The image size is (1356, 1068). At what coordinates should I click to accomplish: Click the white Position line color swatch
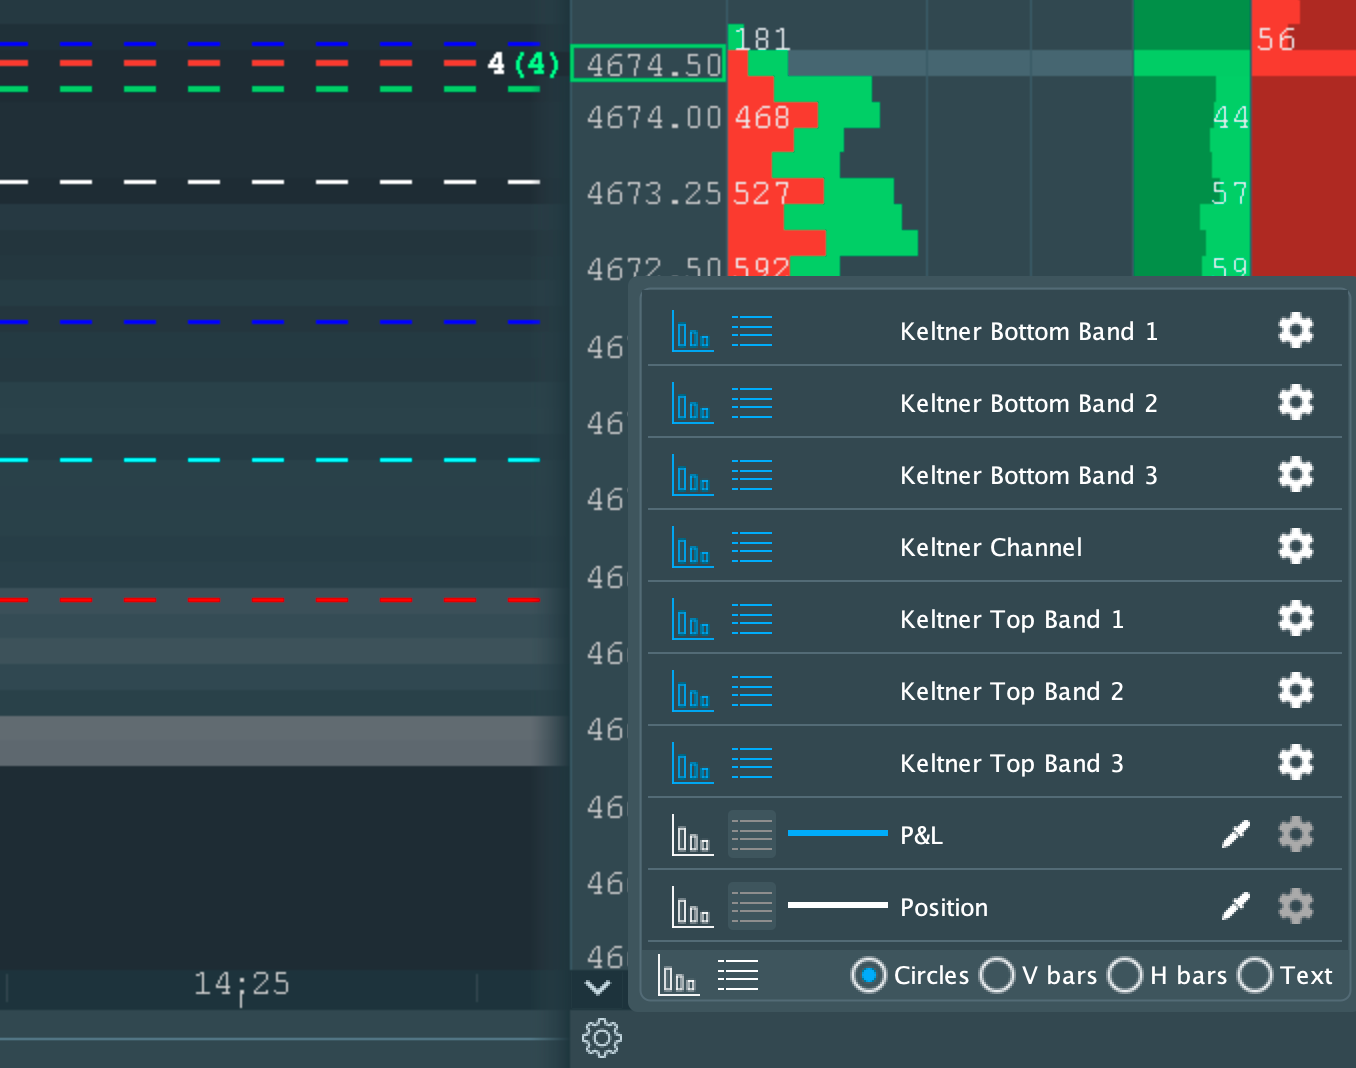pos(837,905)
